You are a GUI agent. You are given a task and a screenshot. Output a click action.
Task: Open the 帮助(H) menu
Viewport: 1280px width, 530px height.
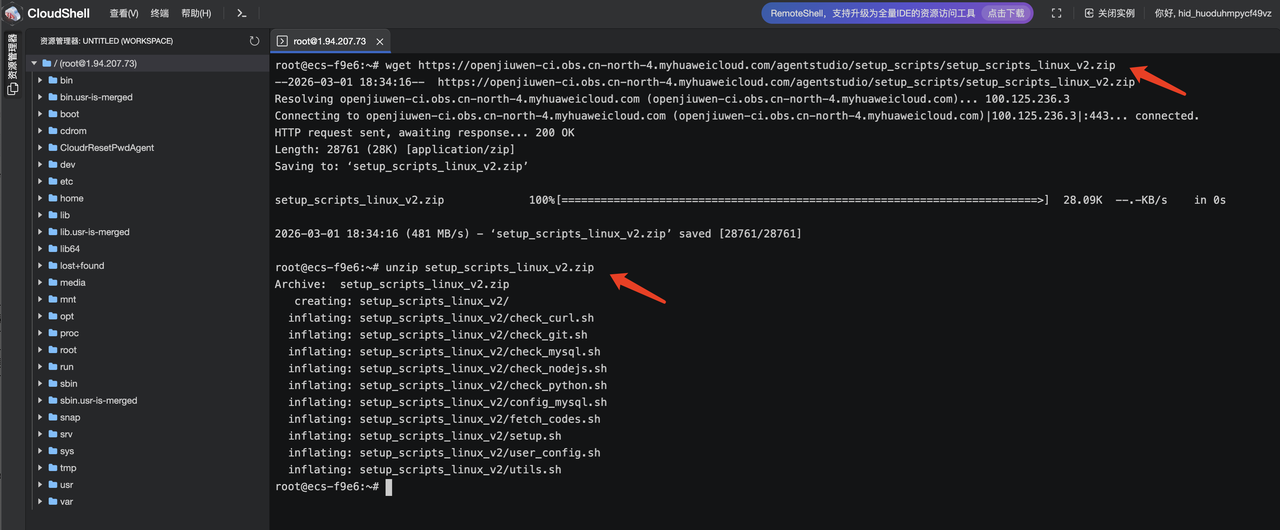[196, 13]
